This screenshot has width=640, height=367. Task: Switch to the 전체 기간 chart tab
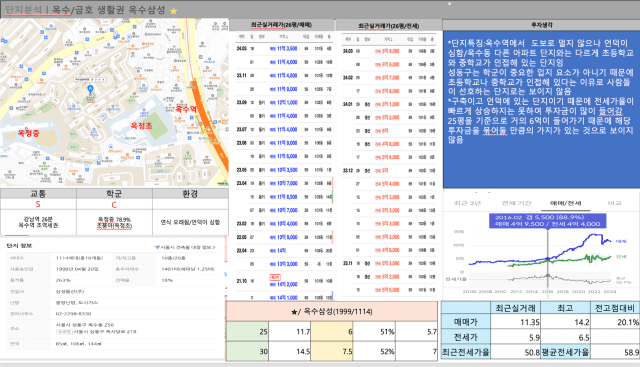(x=516, y=203)
